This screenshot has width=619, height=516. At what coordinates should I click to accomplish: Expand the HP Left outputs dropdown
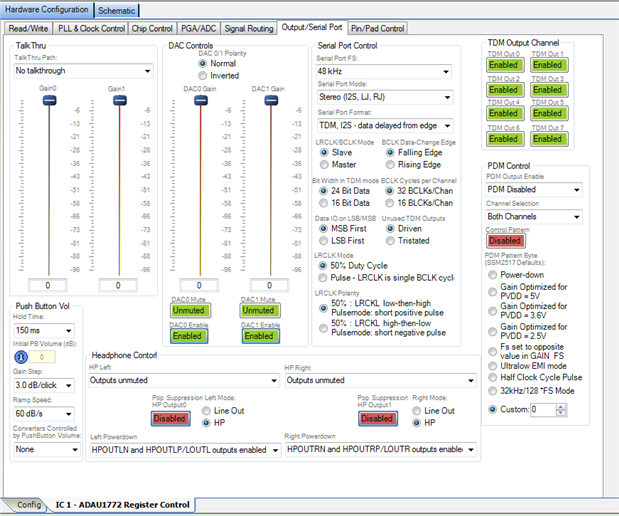point(184,381)
